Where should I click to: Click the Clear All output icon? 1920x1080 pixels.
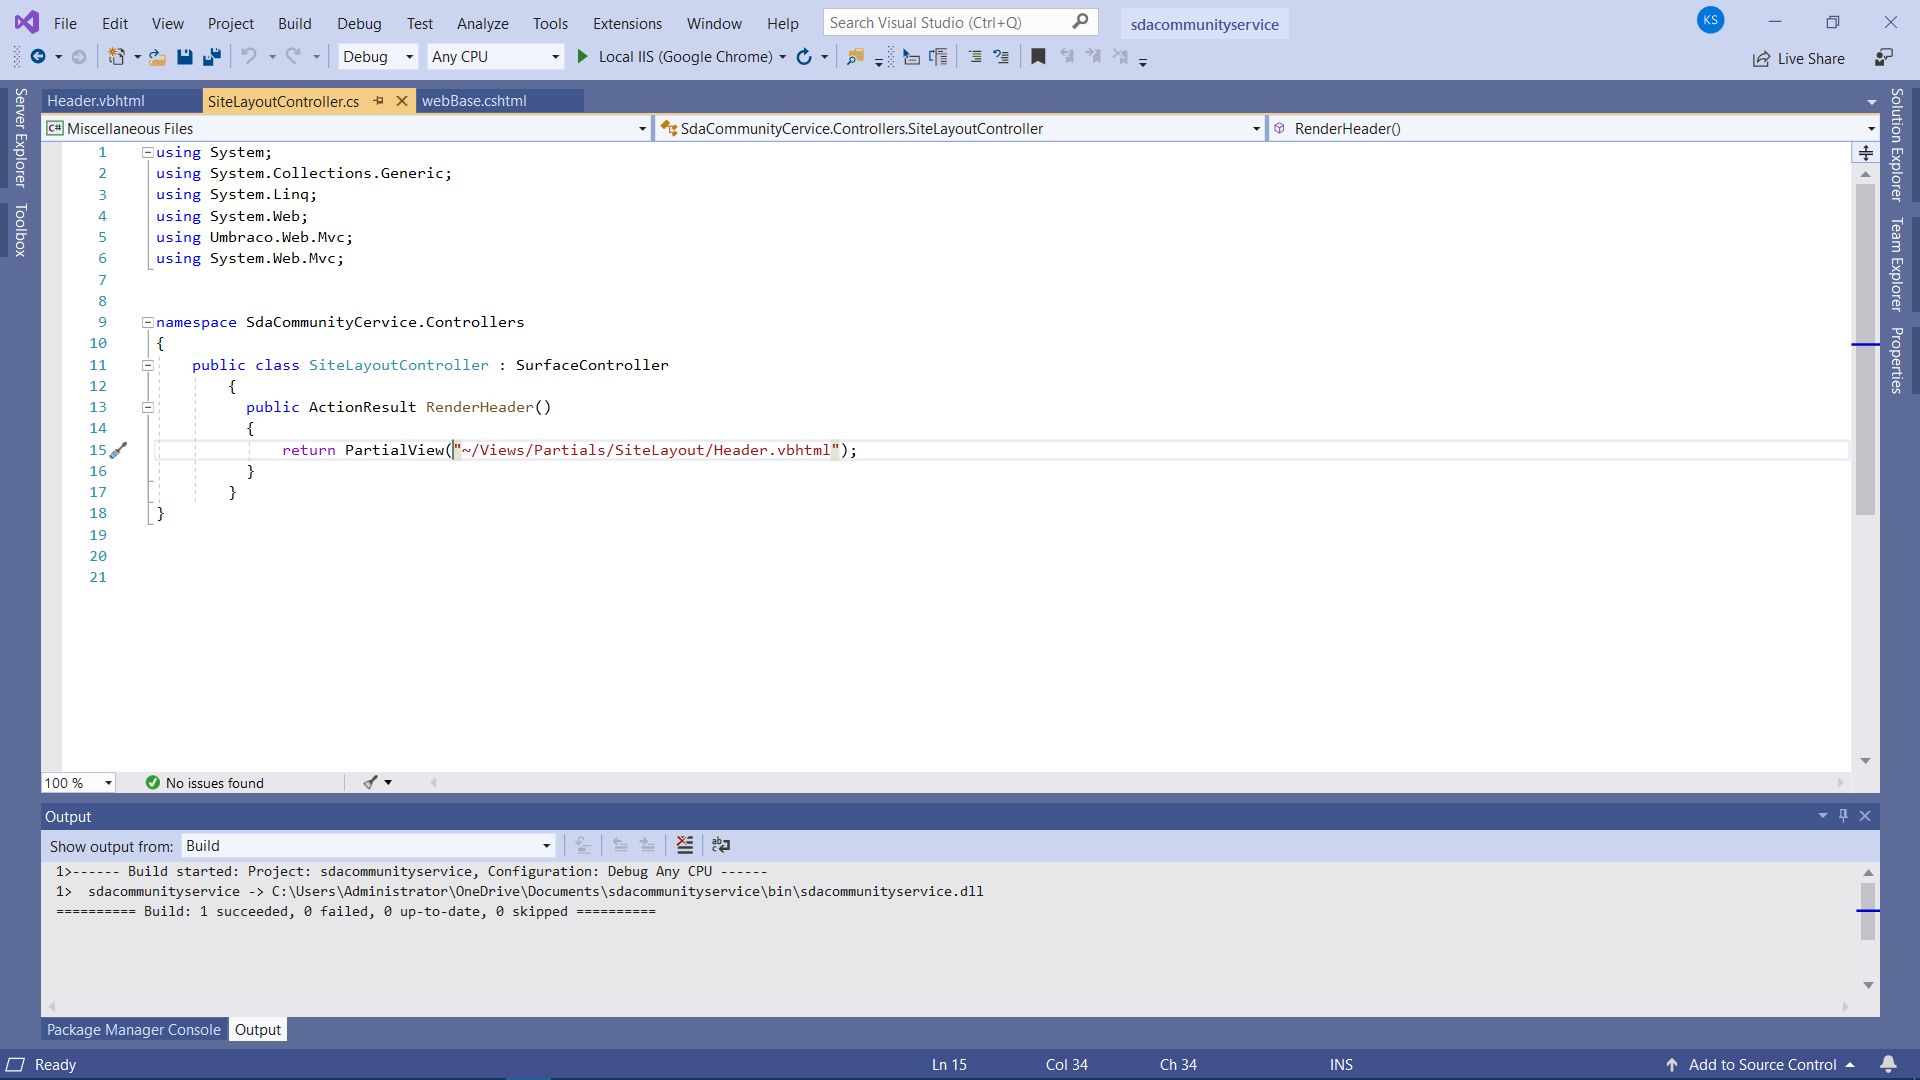685,845
